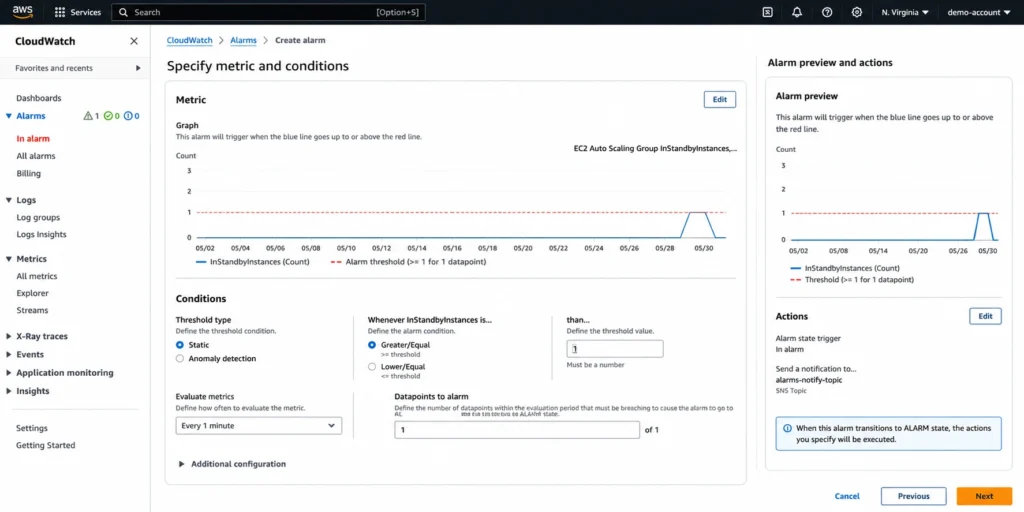Viewport: 1024px width, 512px height.
Task: Click the Alarm threshold legend entry
Action: pos(408,262)
